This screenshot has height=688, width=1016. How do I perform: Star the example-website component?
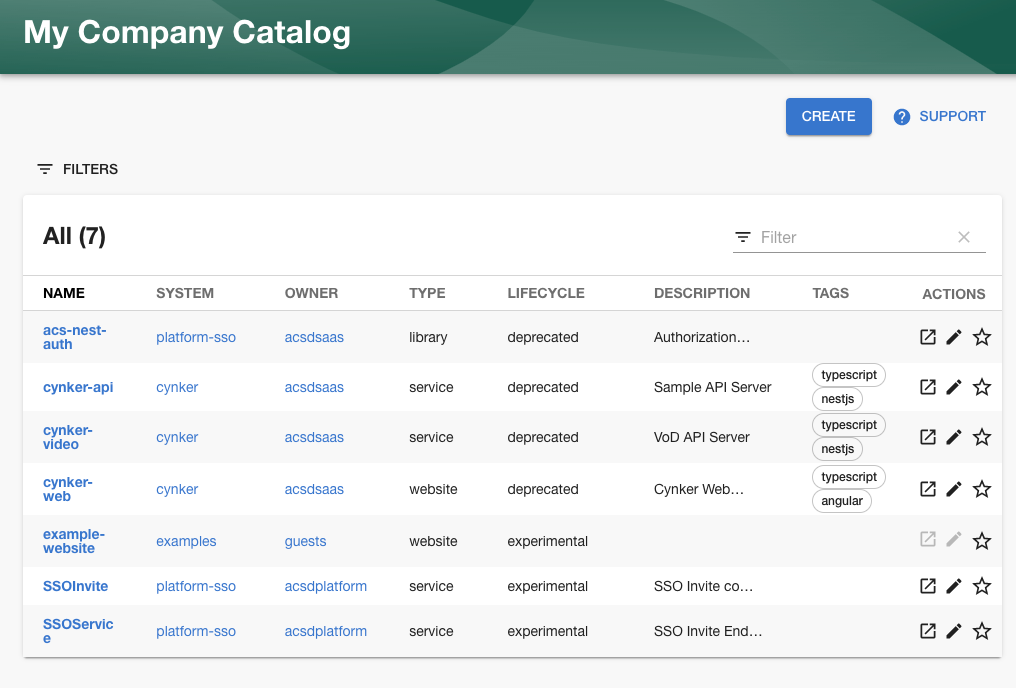click(x=982, y=541)
